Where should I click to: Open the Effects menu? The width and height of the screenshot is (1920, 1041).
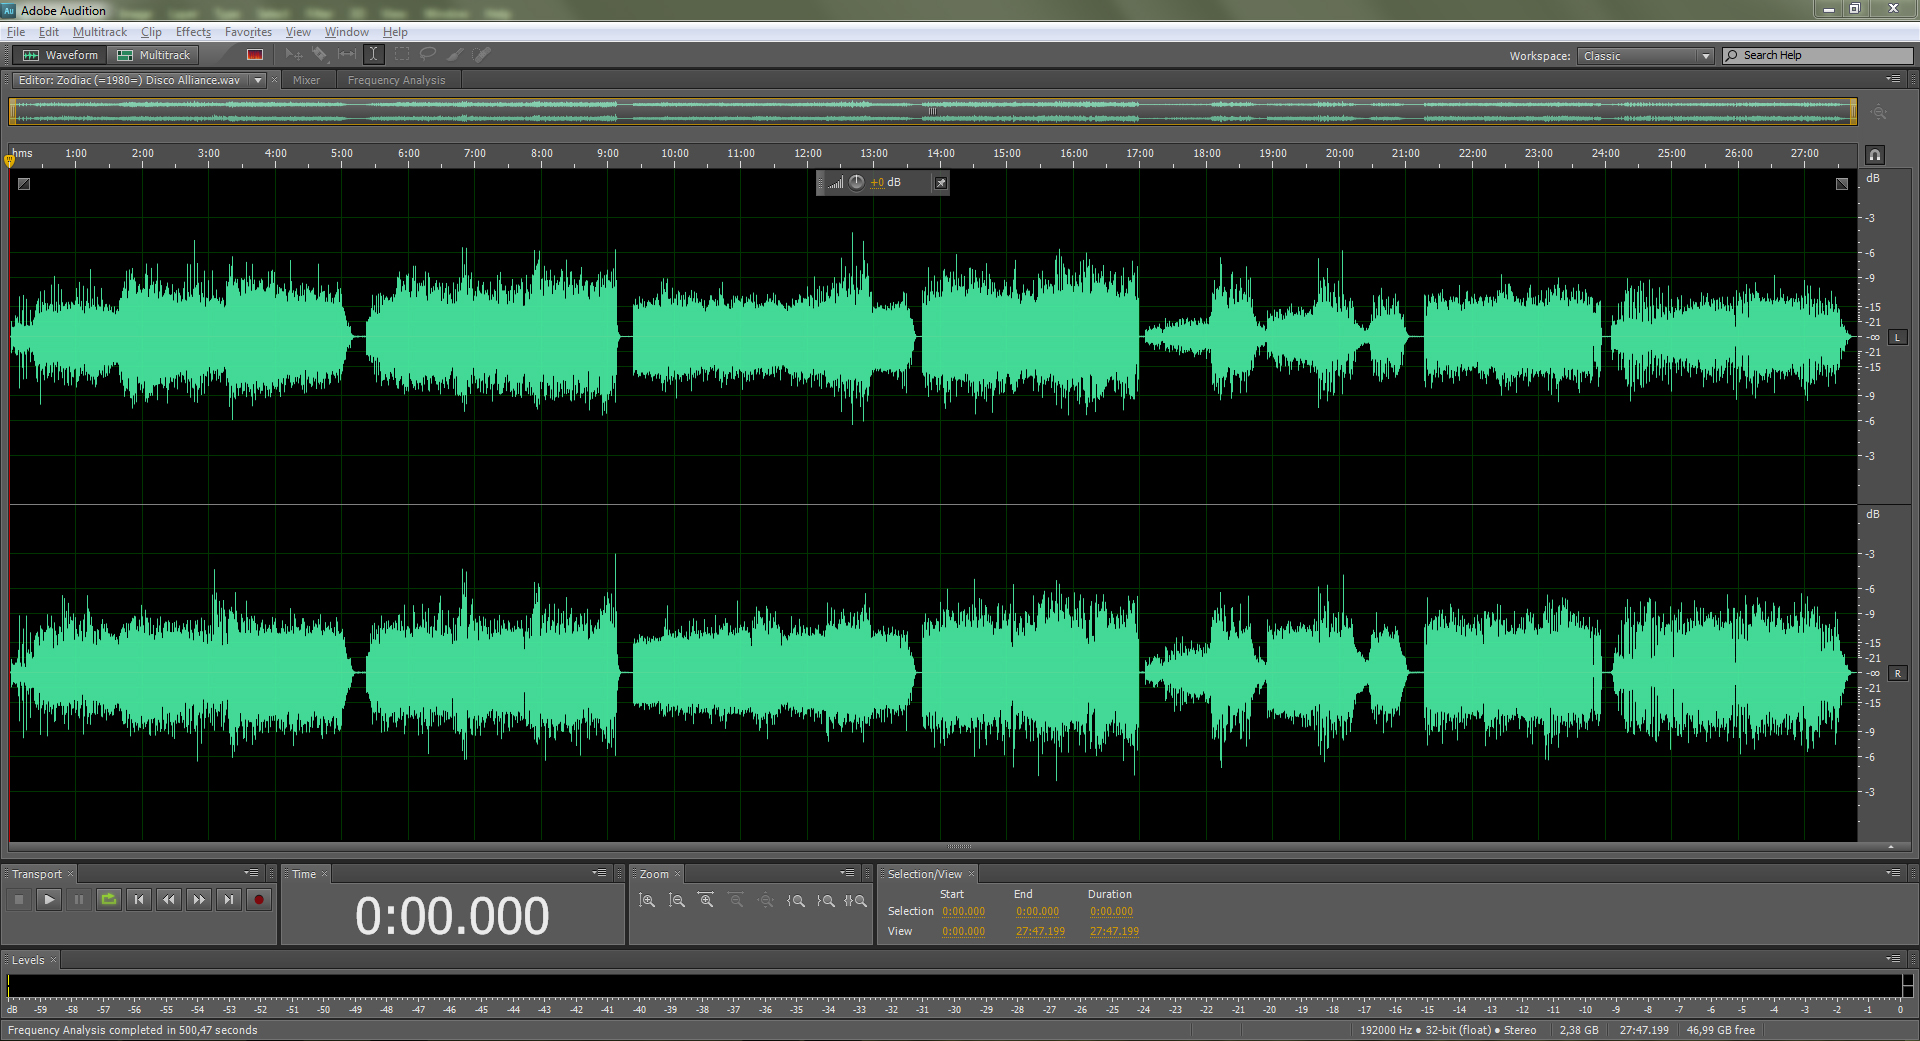pyautogui.click(x=193, y=32)
